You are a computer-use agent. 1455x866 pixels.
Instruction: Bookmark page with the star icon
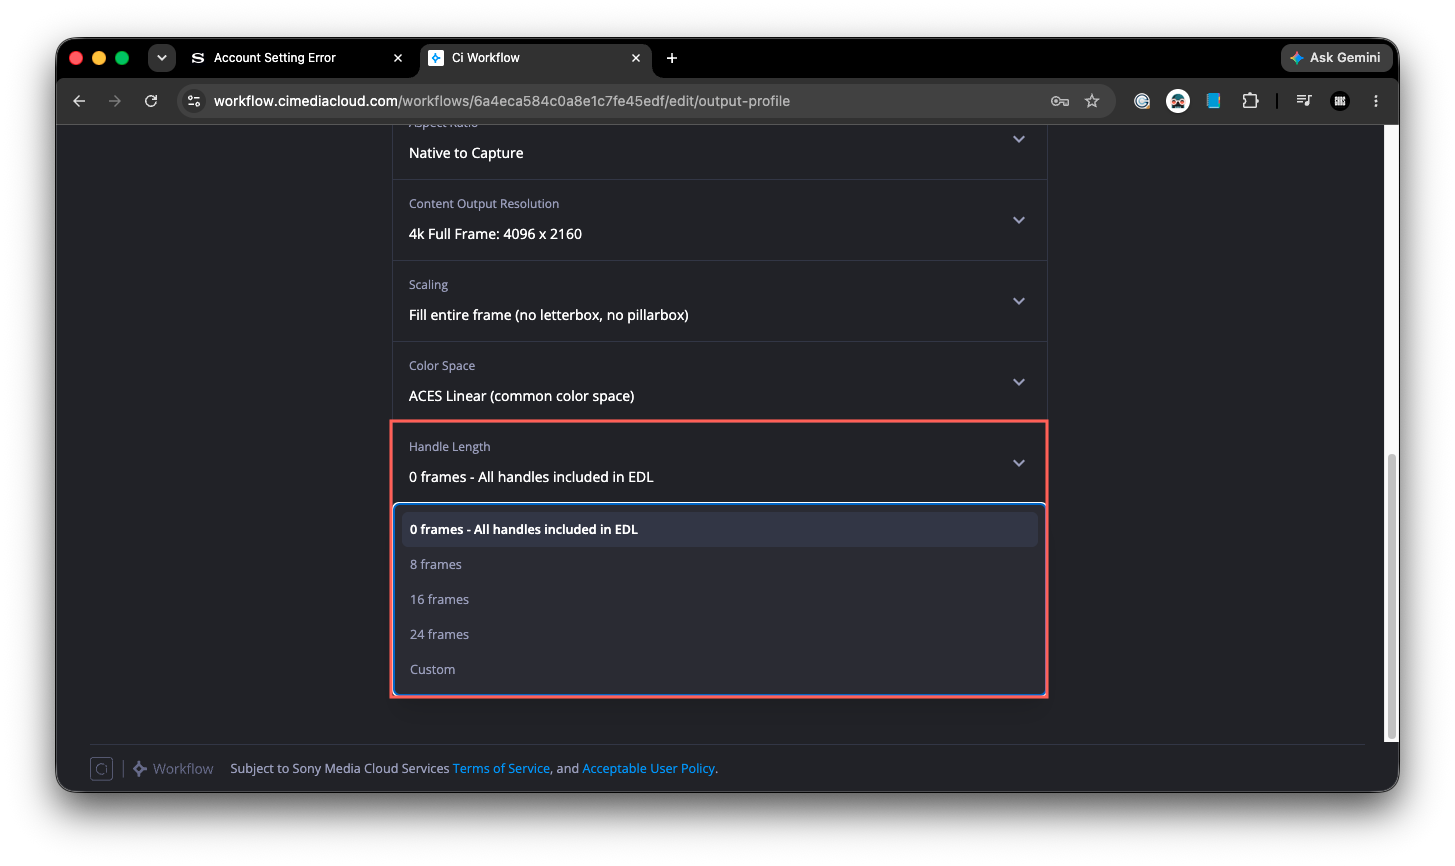point(1092,101)
